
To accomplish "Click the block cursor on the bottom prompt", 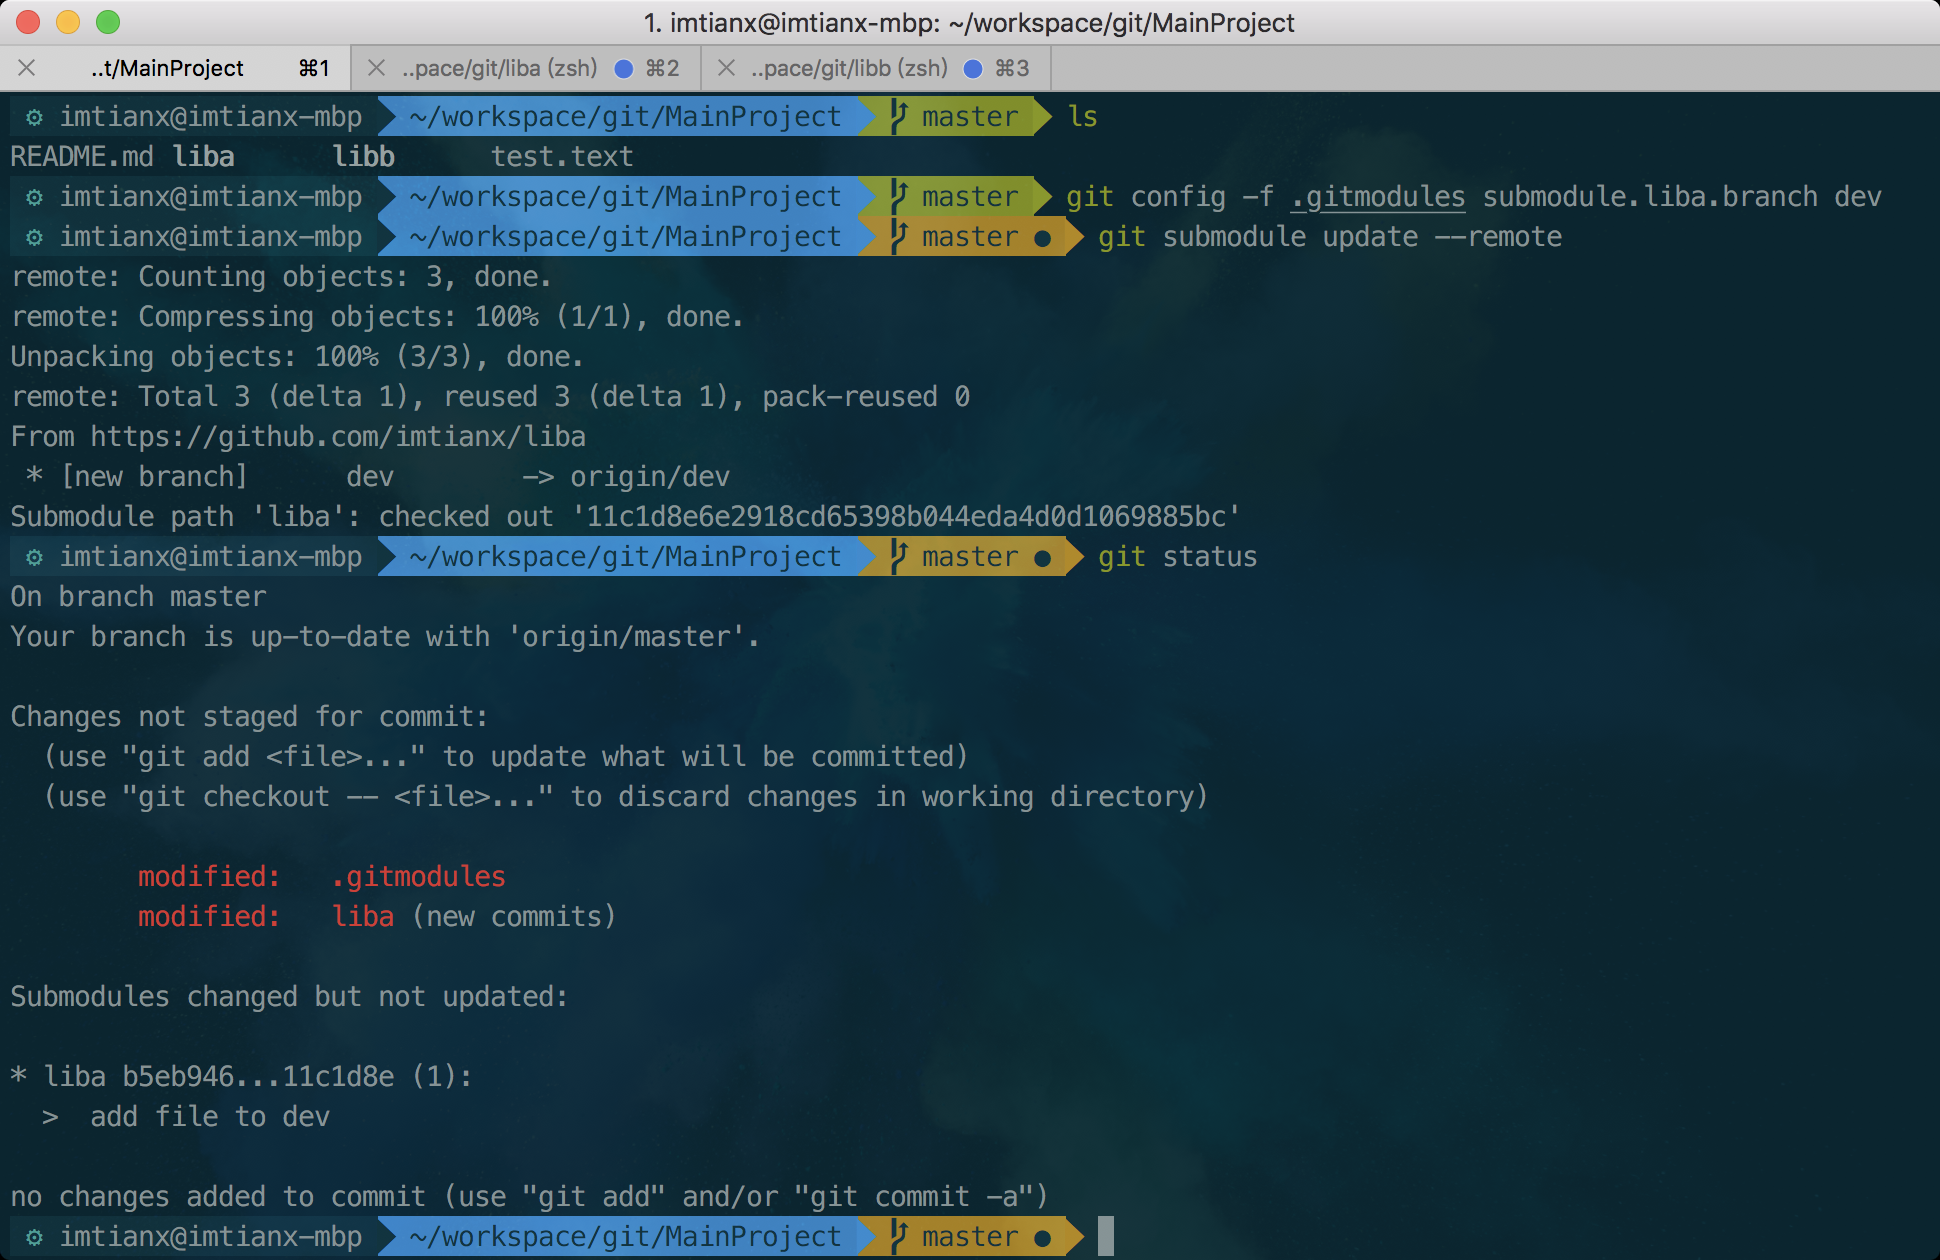I will pyautogui.click(x=1106, y=1236).
